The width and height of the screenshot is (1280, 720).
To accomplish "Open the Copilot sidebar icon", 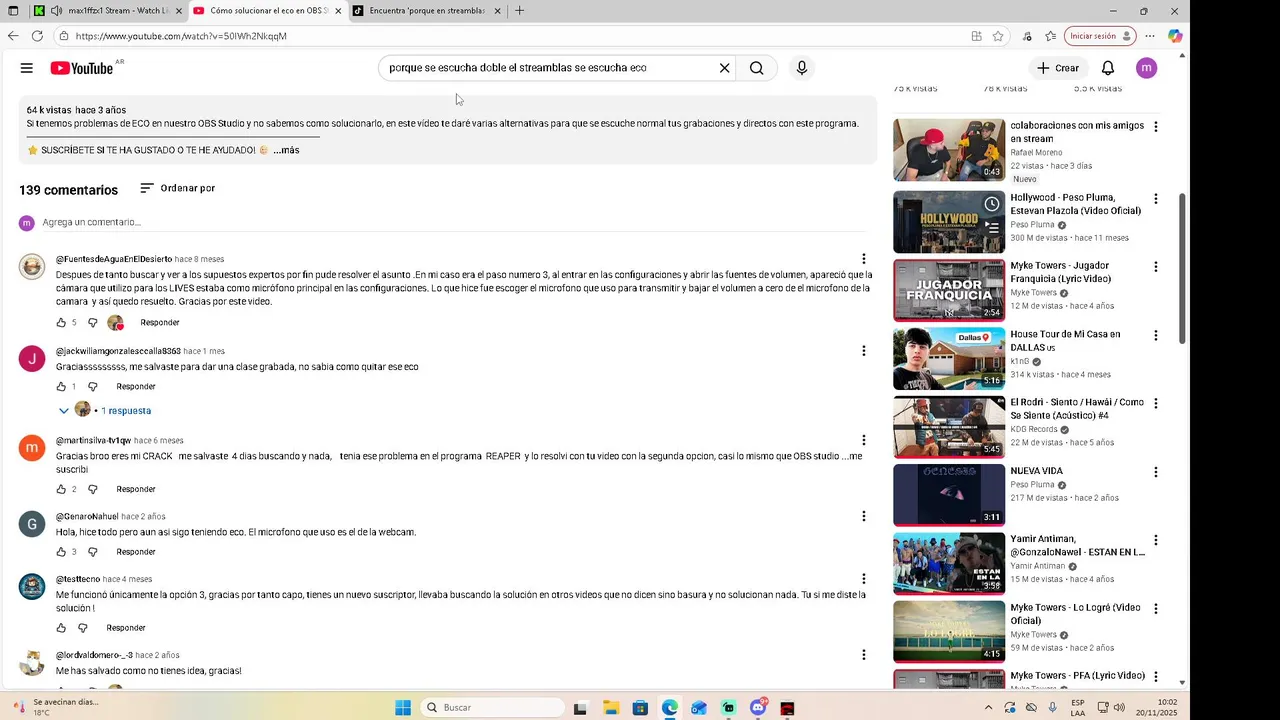I will click(x=1175, y=36).
